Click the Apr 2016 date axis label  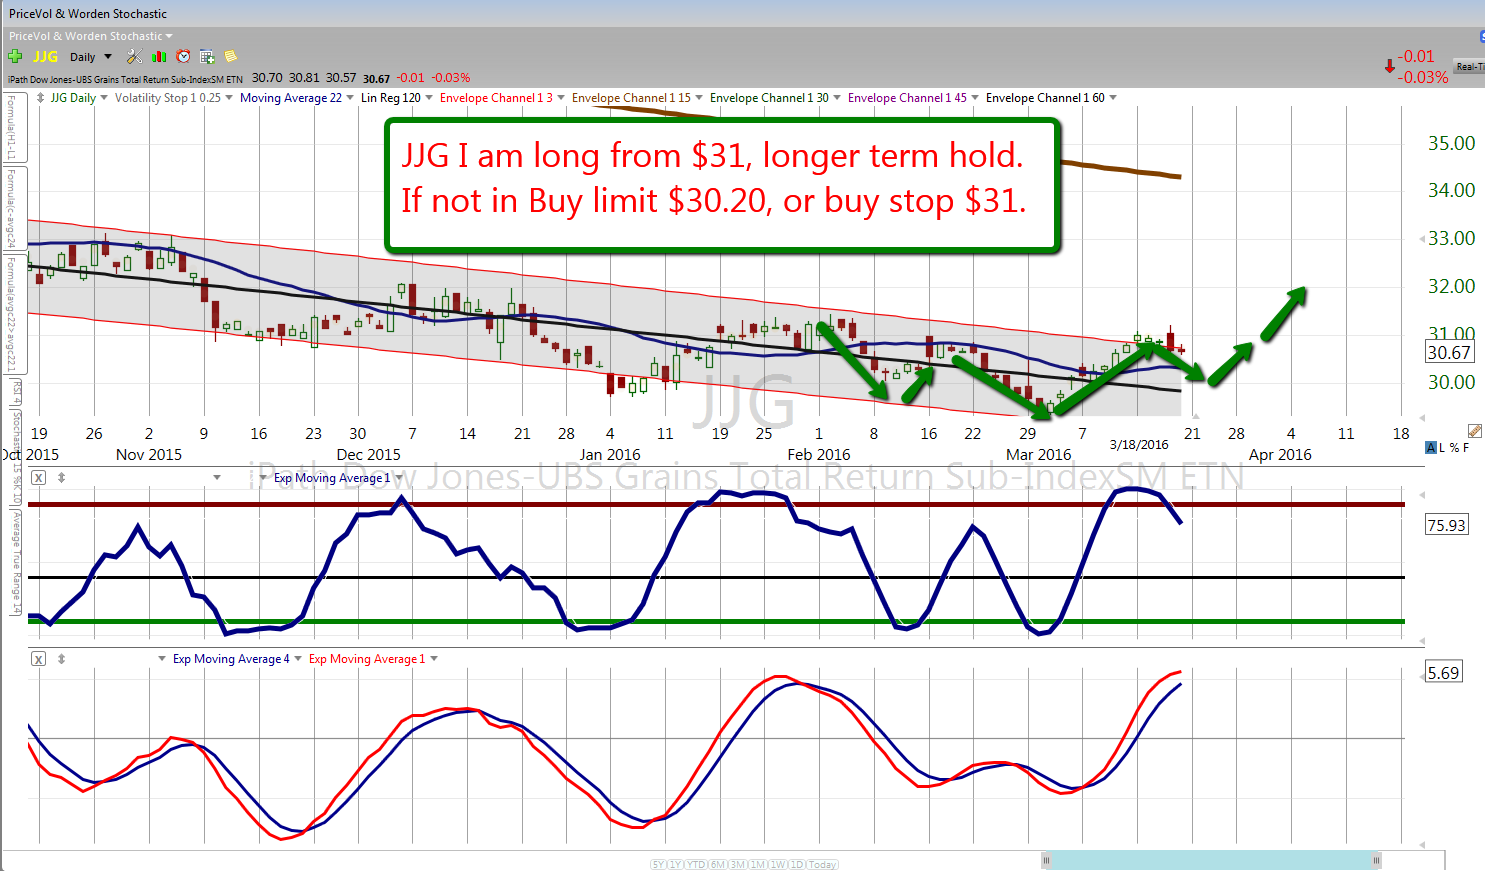(x=1280, y=455)
